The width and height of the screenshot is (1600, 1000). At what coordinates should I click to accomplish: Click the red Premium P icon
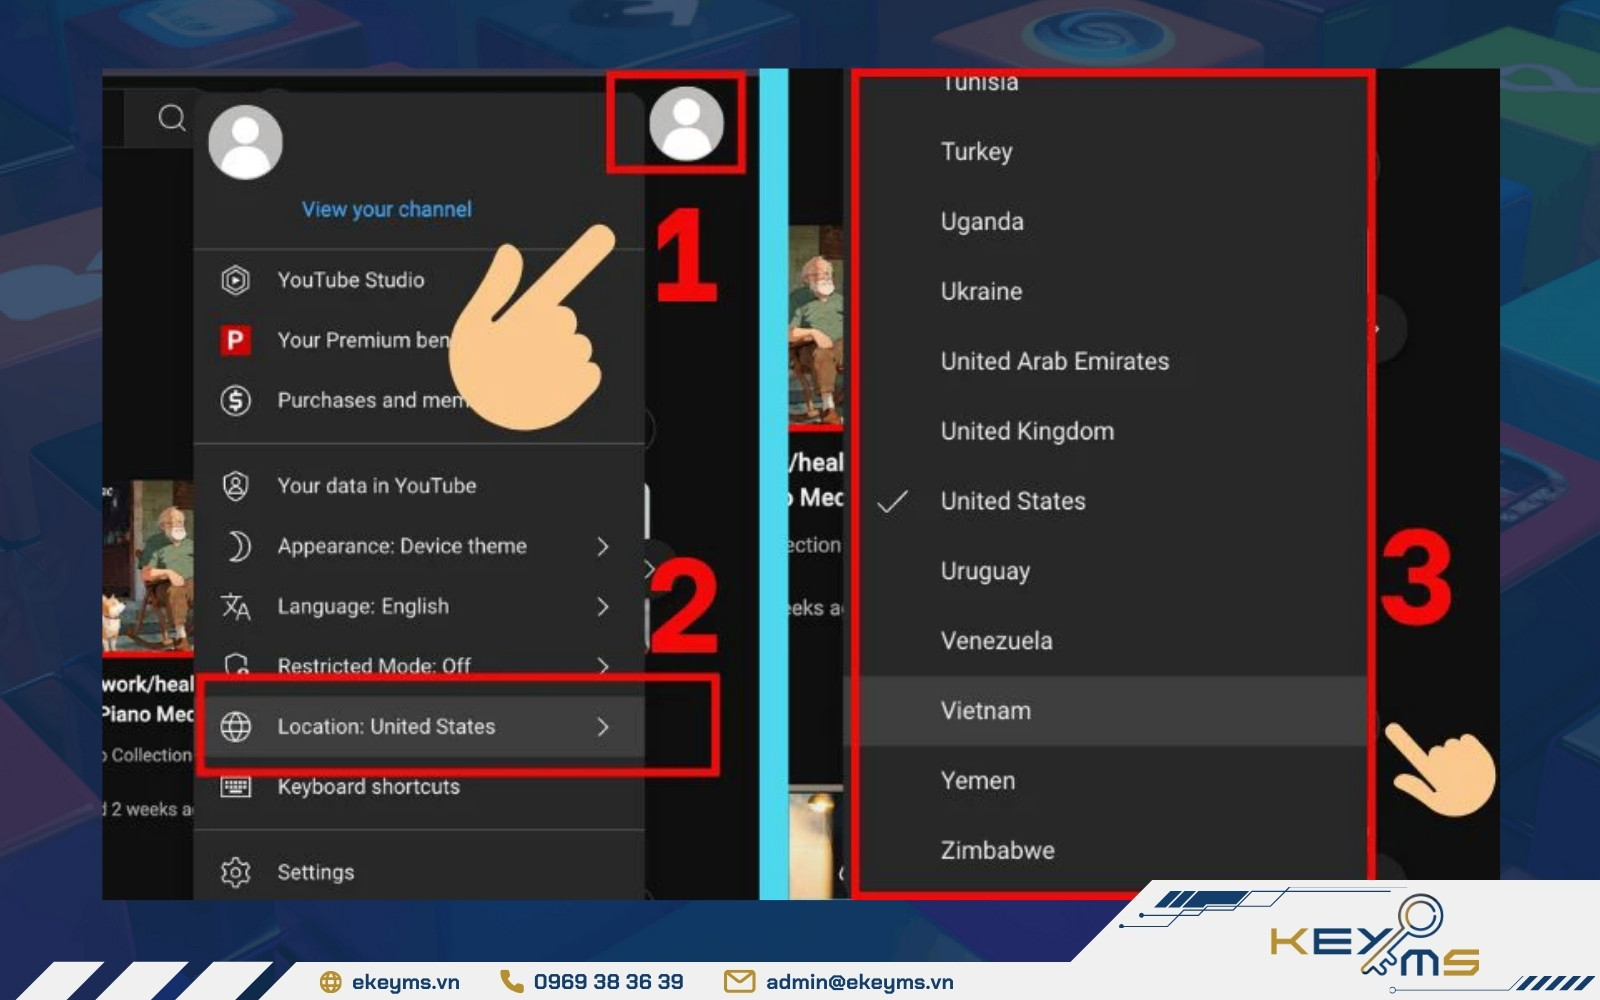235,340
